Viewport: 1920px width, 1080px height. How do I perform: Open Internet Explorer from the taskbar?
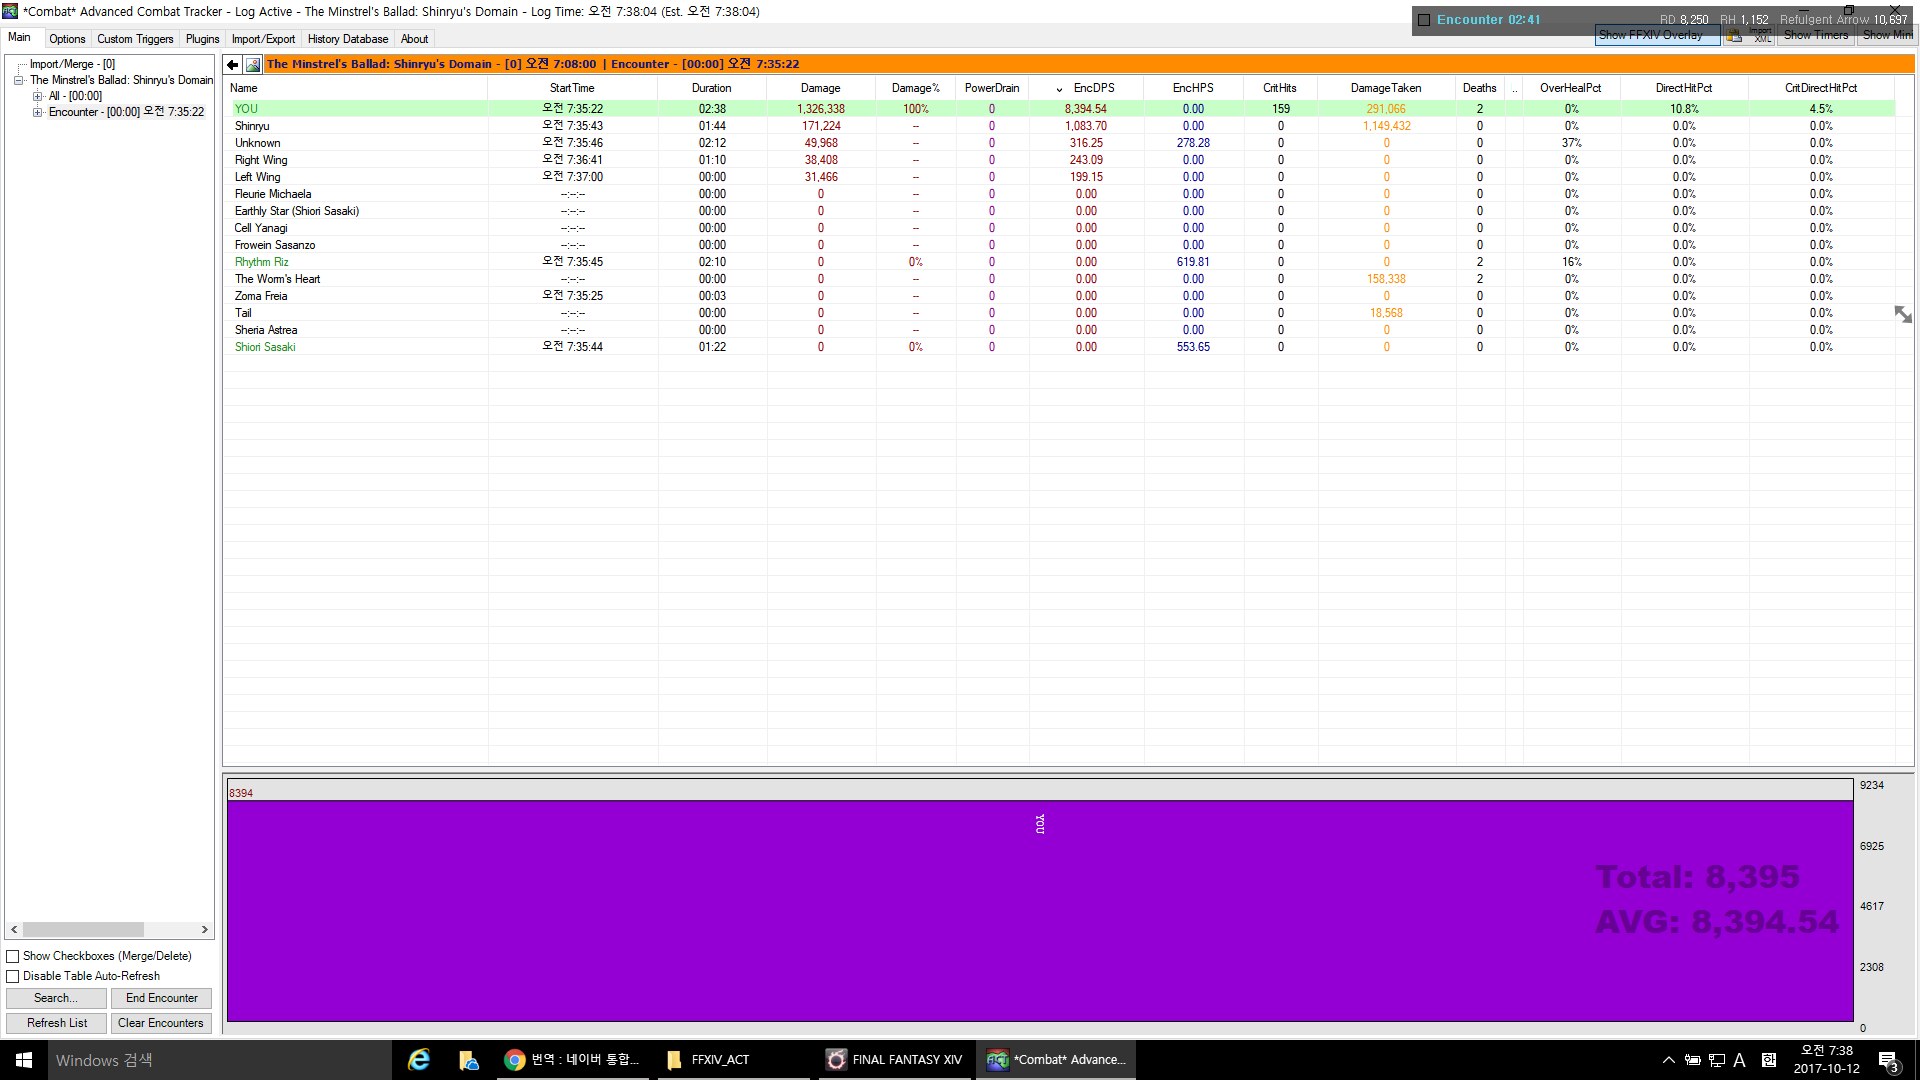[x=419, y=1060]
